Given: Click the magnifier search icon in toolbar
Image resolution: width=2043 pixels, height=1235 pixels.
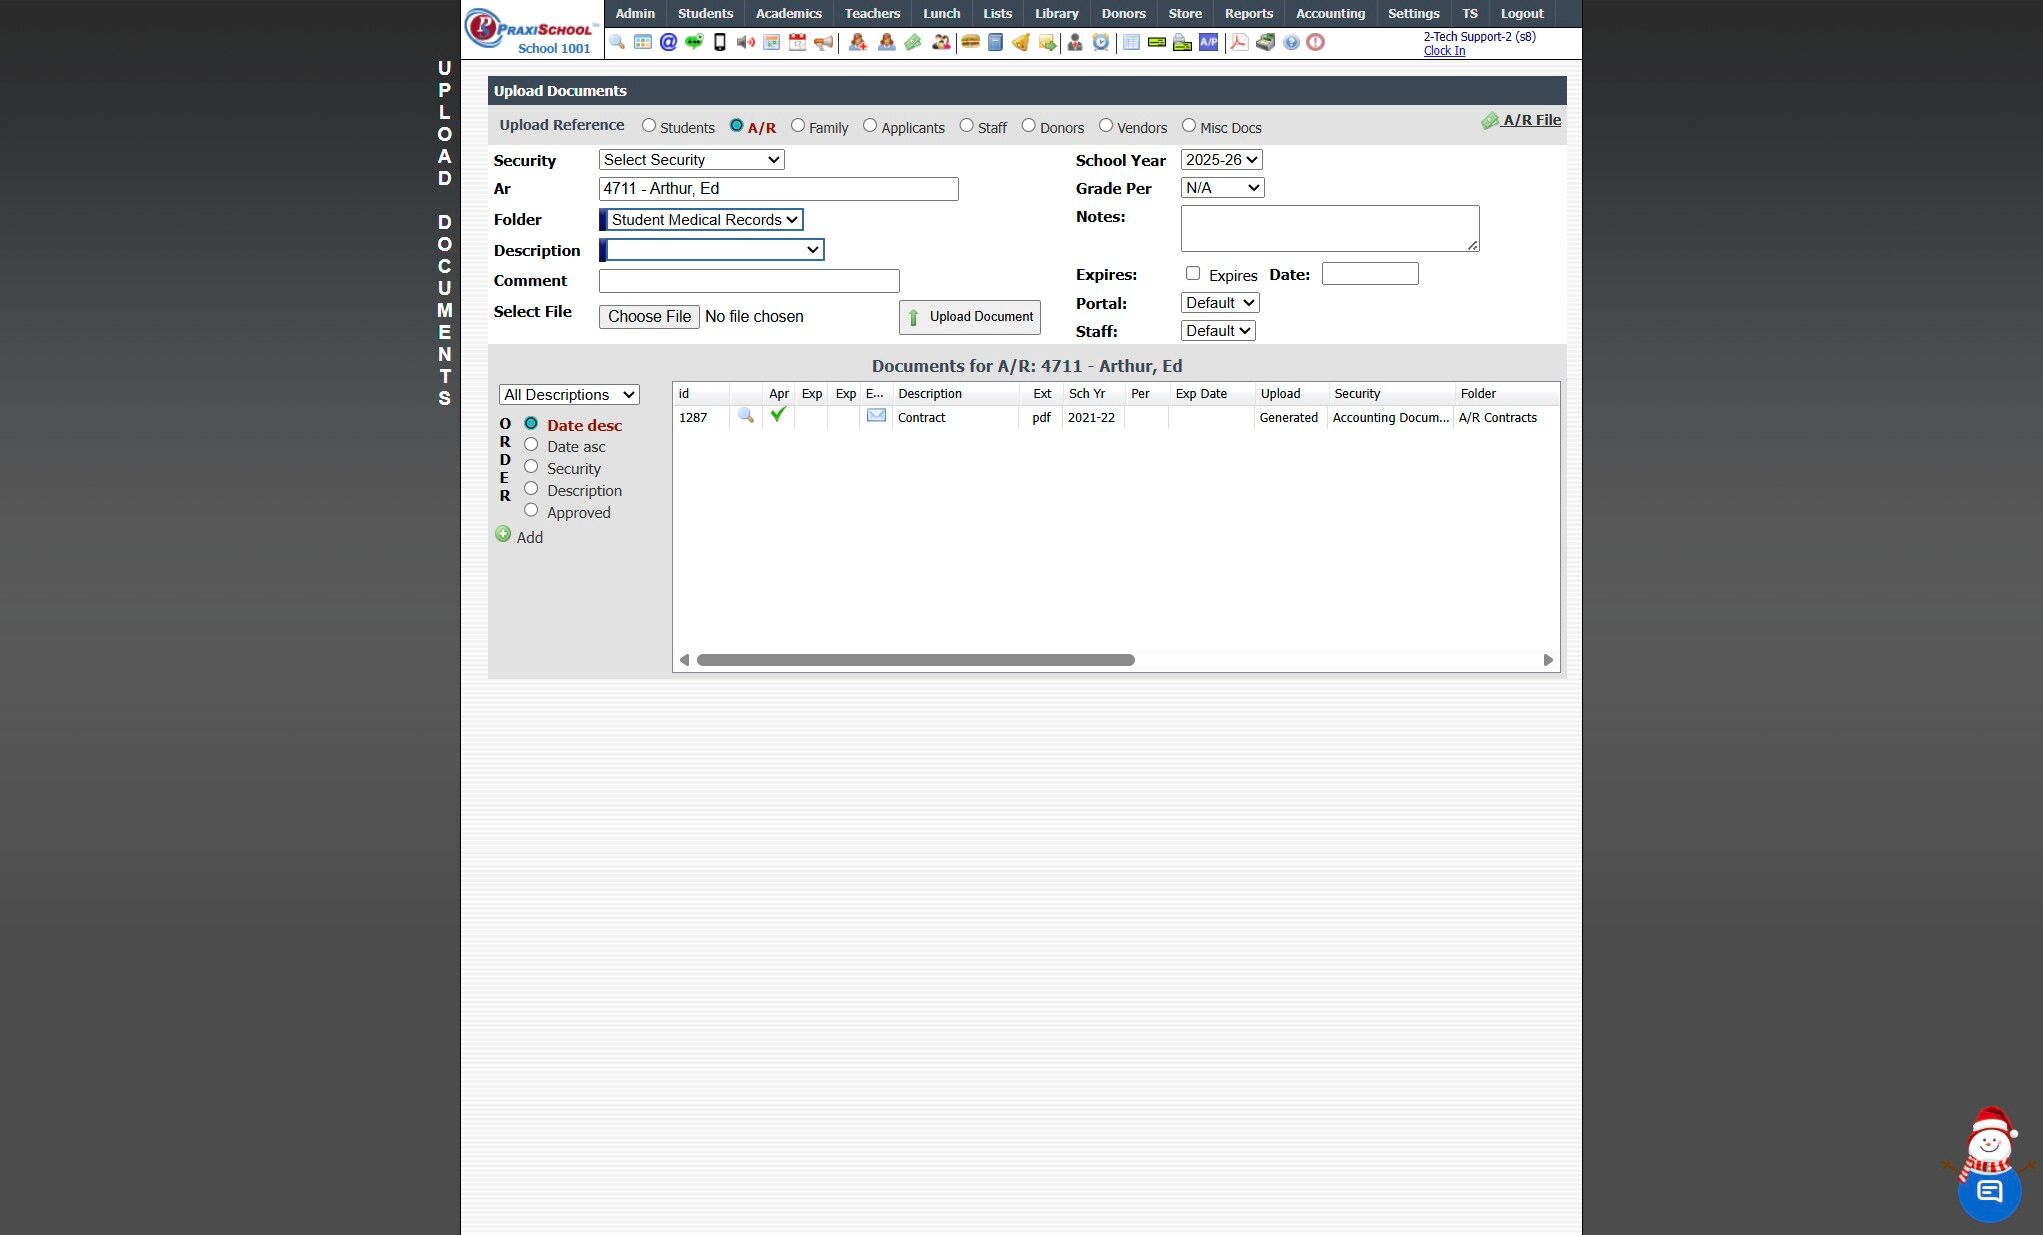Looking at the screenshot, I should pos(617,42).
